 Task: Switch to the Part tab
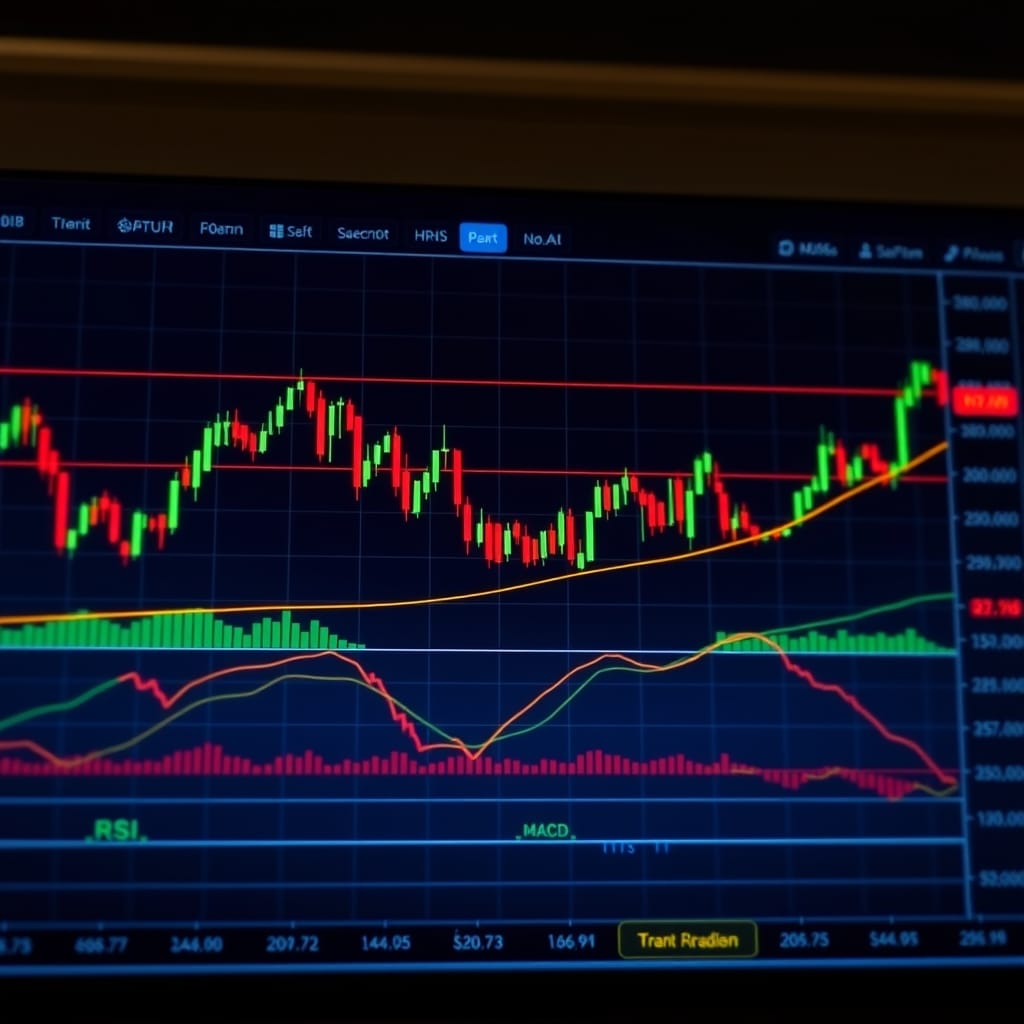[x=482, y=238]
